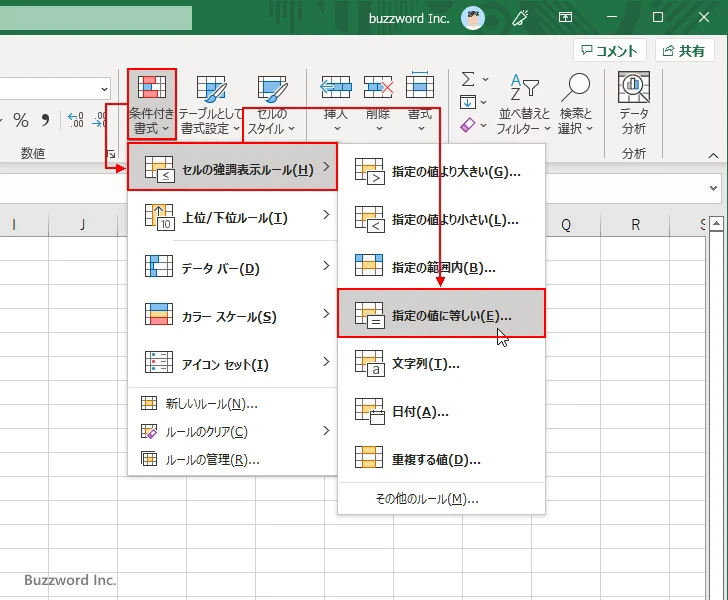Open Clear dropdown arrow
Image resolution: width=728 pixels, height=600 pixels.
484,125
